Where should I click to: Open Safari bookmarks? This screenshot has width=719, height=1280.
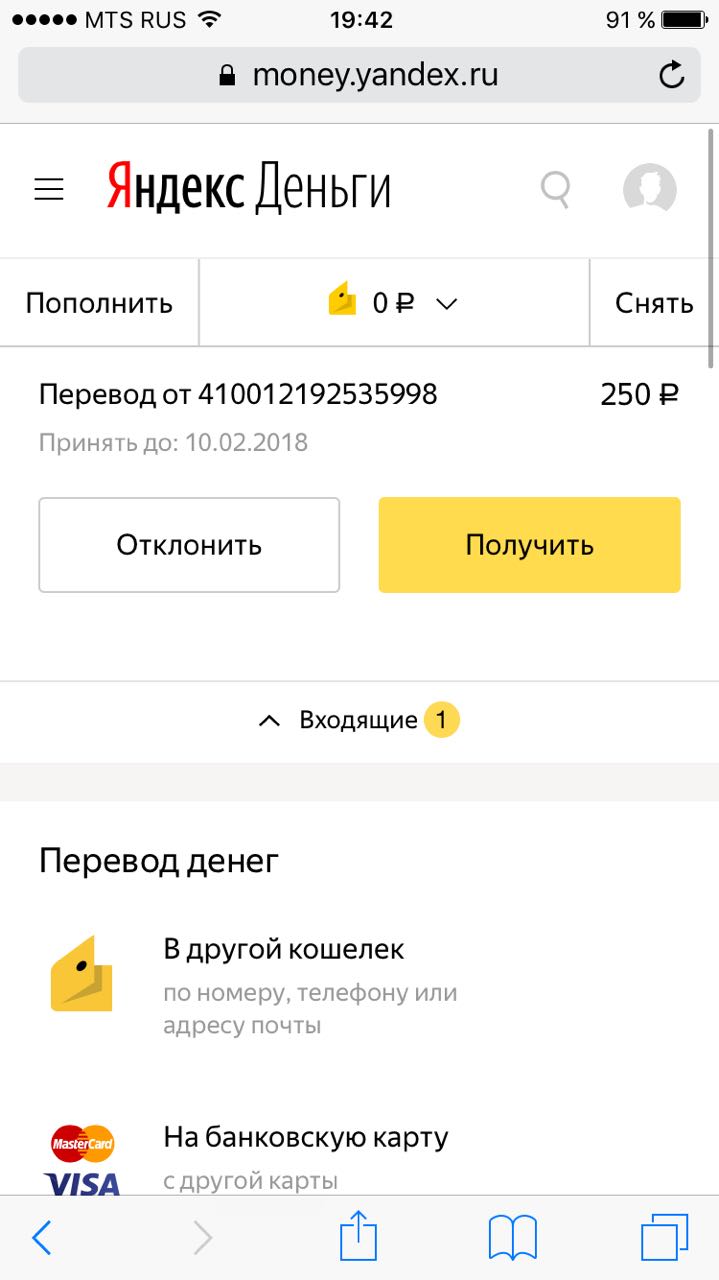512,1237
